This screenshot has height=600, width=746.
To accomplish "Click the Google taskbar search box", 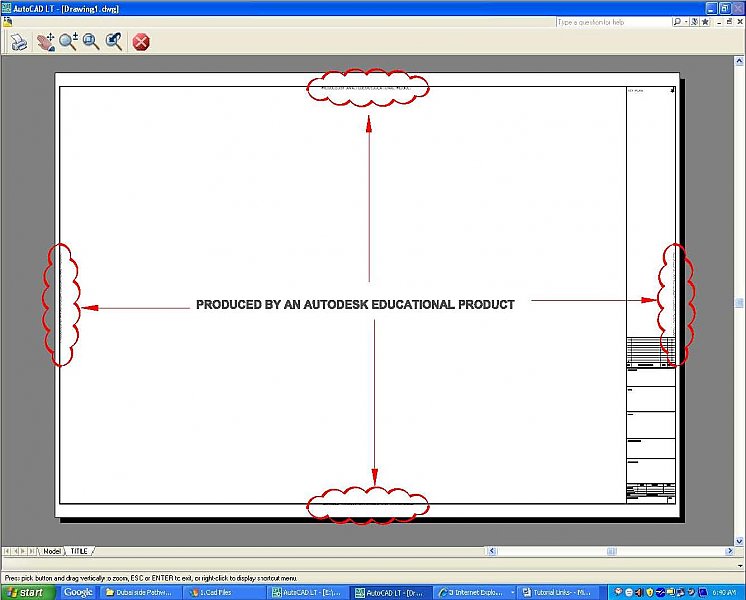I will coord(78,592).
